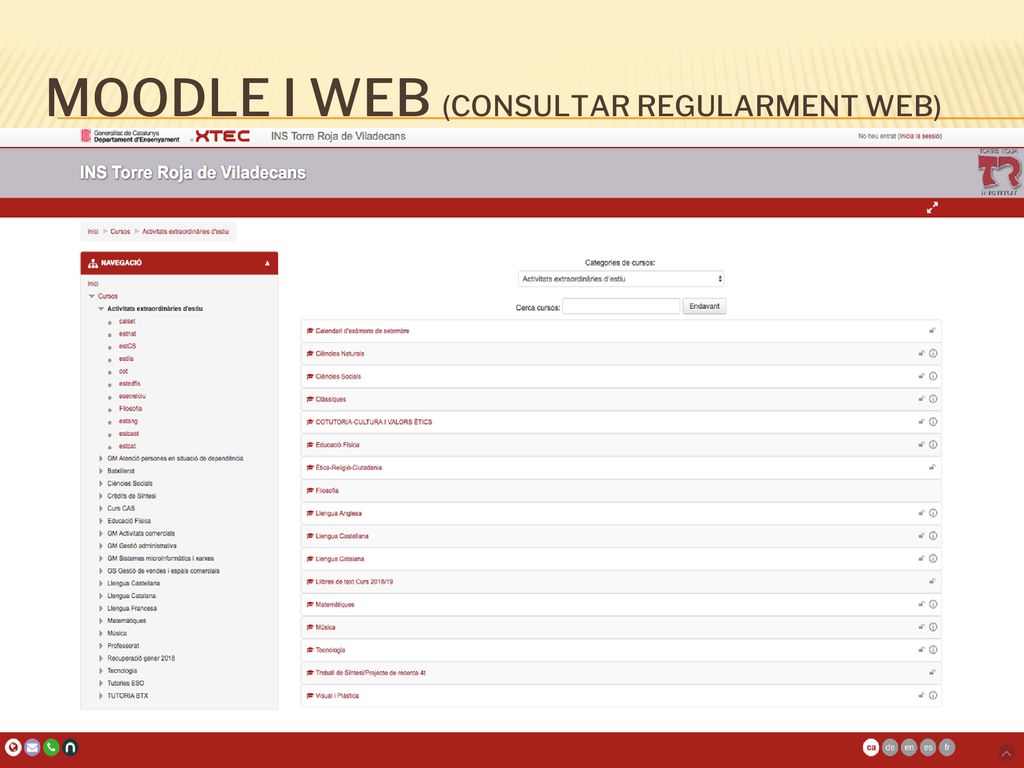The height and width of the screenshot is (768, 1024).
Task: Click the email envelope icon in footer
Action: click(32, 747)
